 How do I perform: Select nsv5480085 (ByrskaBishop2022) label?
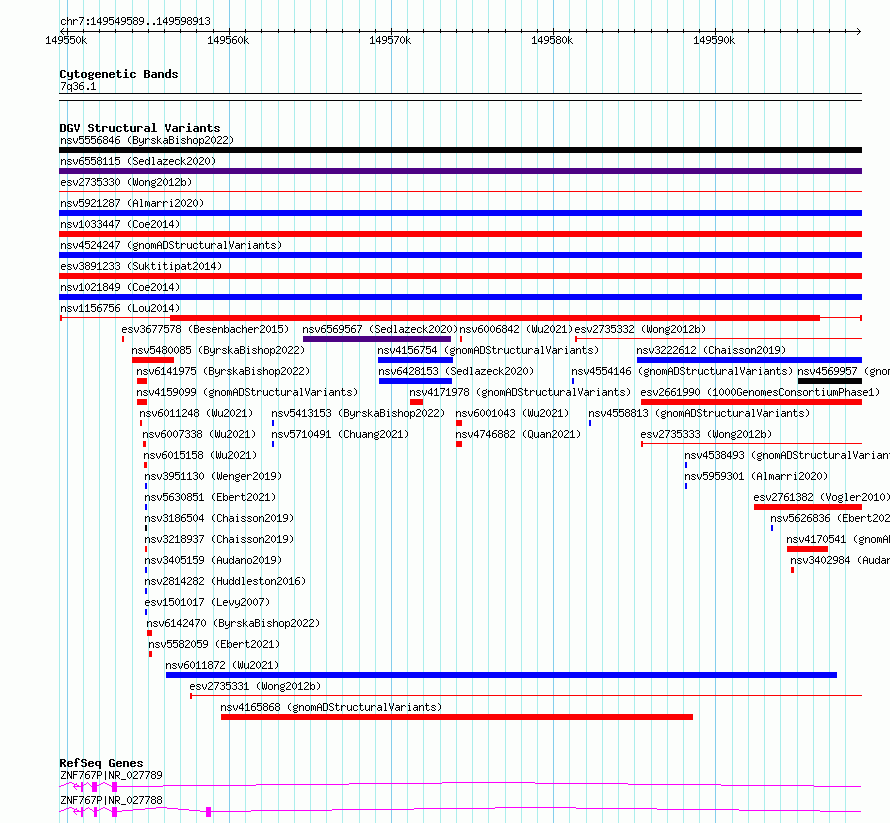click(x=218, y=350)
